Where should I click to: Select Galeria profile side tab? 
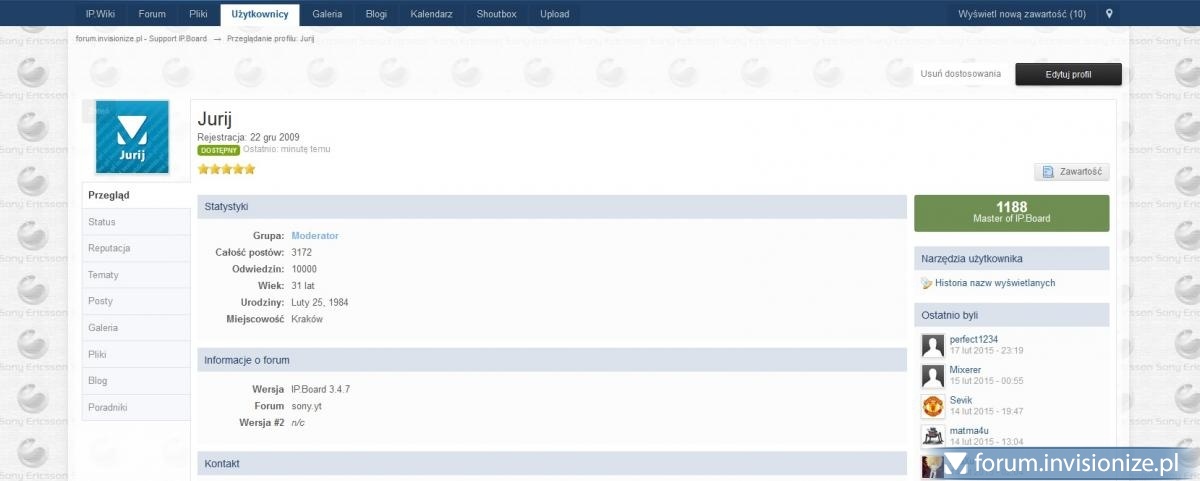click(x=136, y=328)
